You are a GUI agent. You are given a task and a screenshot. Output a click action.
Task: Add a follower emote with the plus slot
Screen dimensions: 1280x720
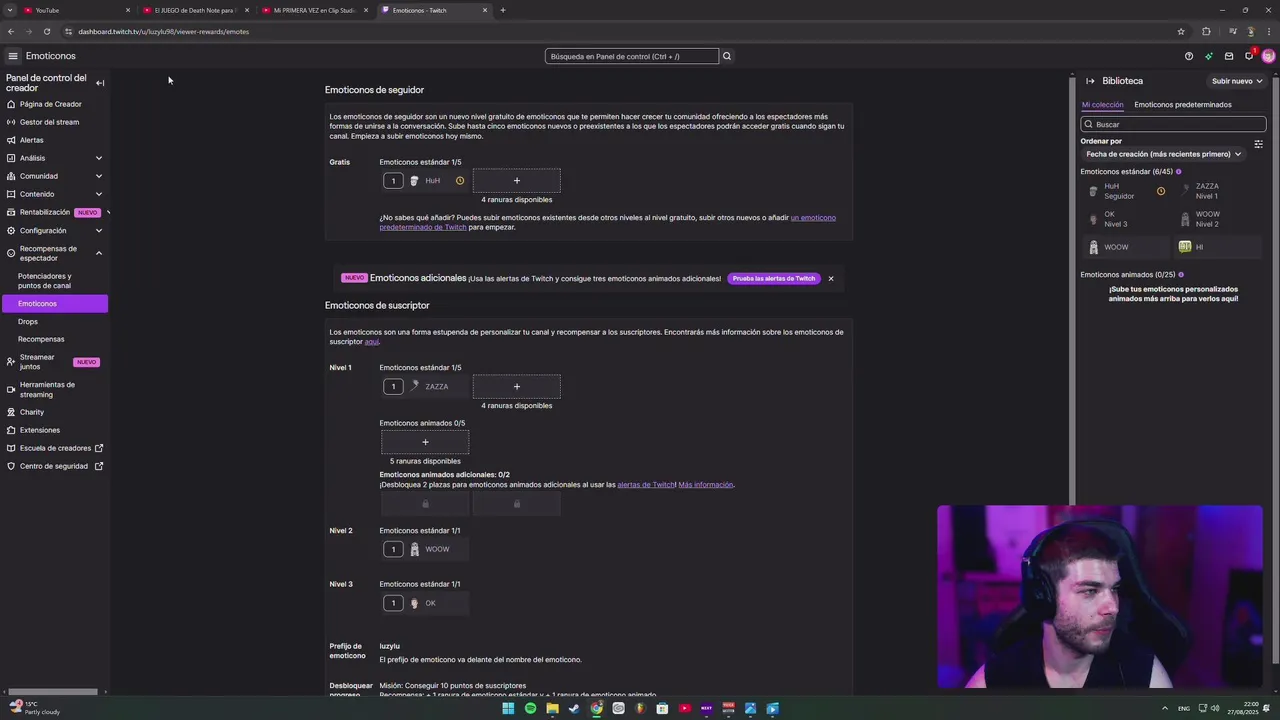click(517, 181)
